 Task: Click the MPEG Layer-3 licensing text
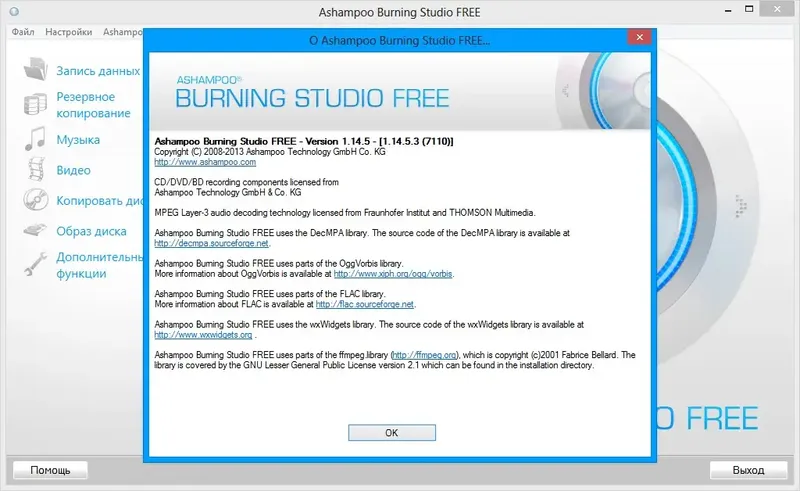[345, 212]
